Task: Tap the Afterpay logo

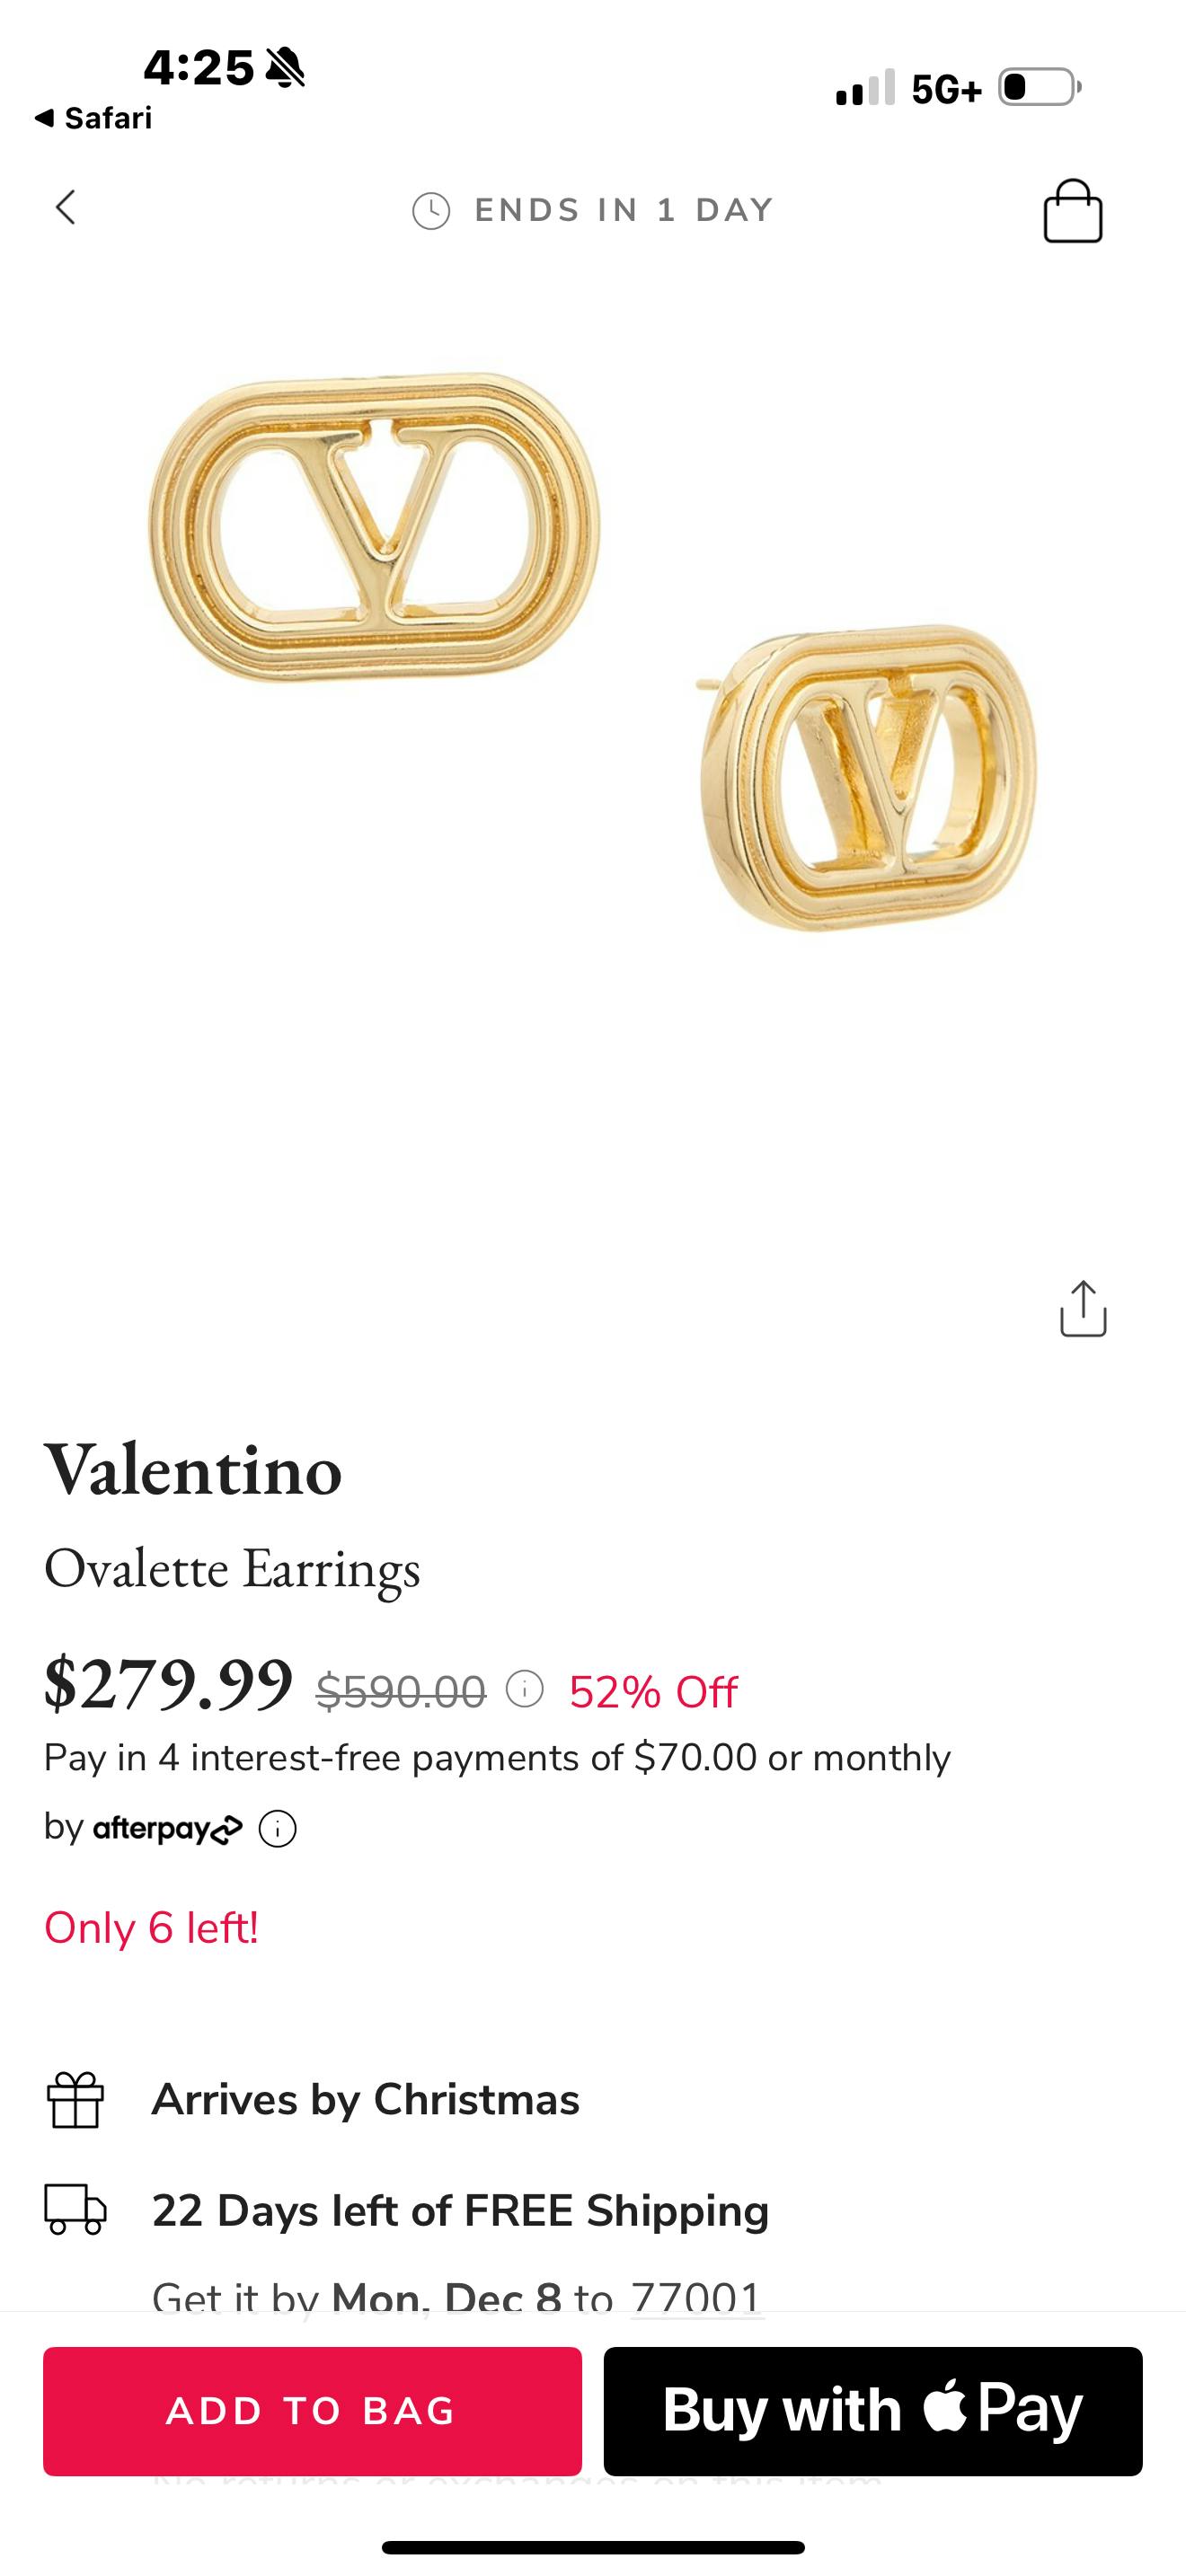Action: click(x=167, y=1829)
